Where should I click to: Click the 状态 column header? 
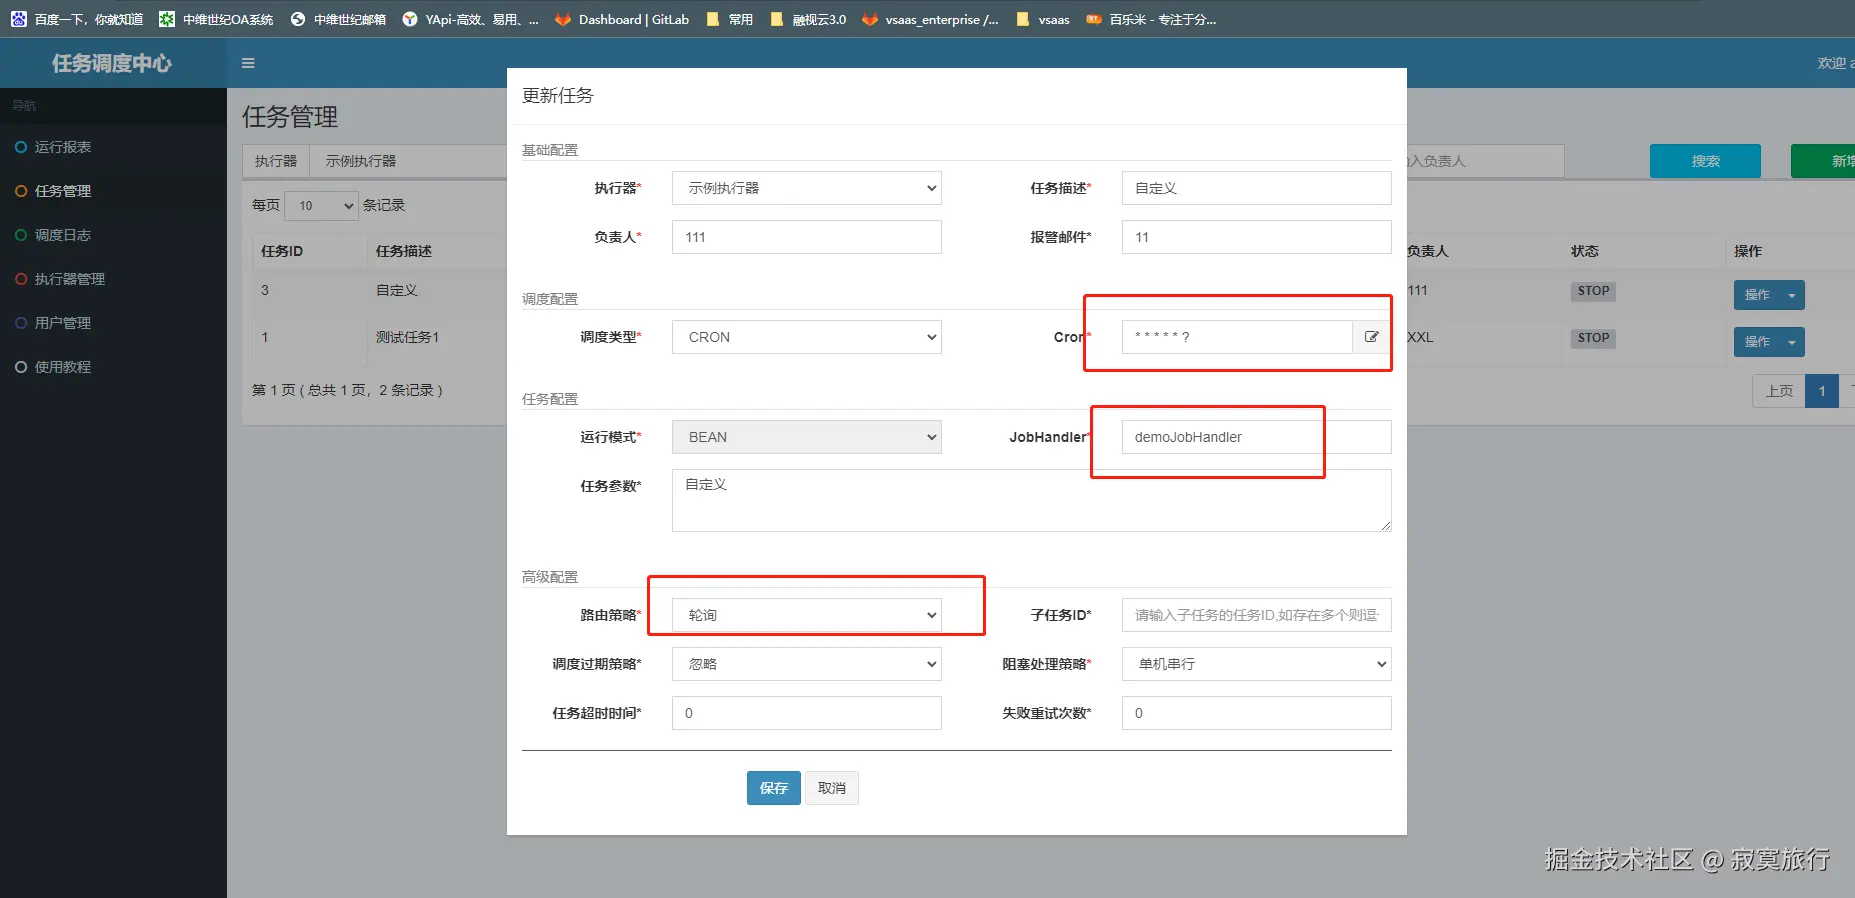coord(1584,251)
